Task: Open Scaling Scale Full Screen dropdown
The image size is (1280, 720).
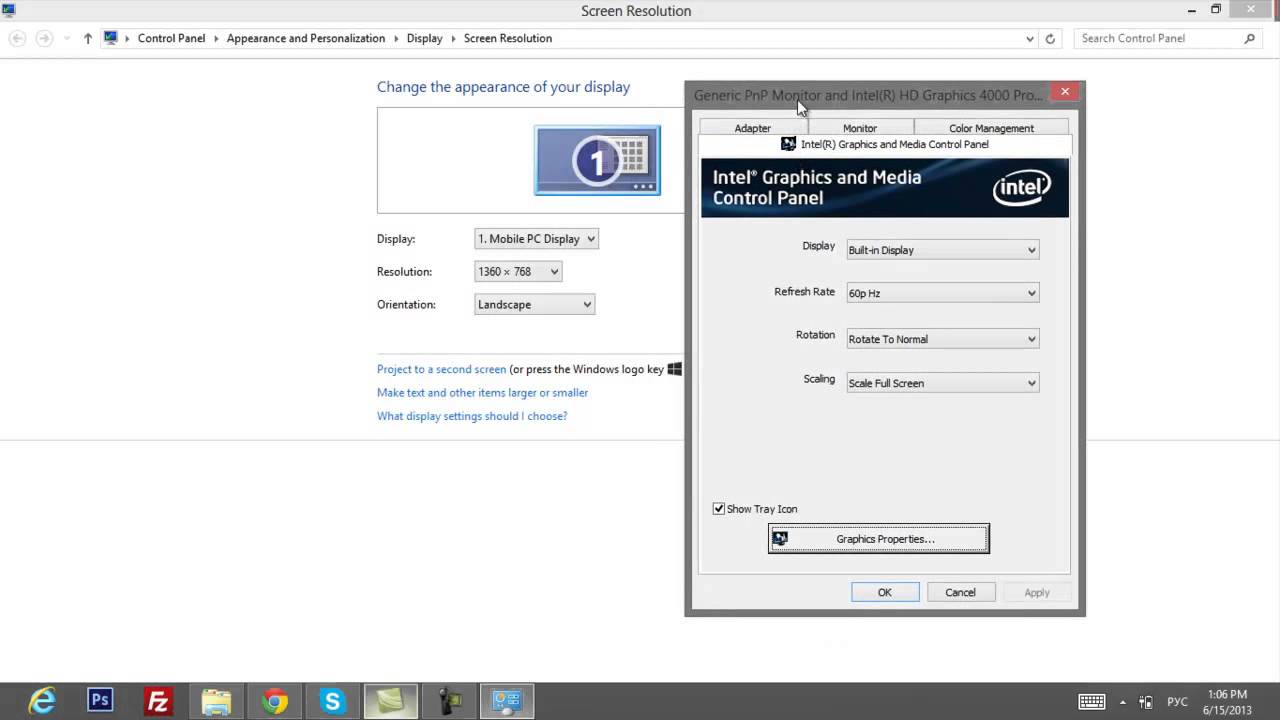Action: [942, 383]
